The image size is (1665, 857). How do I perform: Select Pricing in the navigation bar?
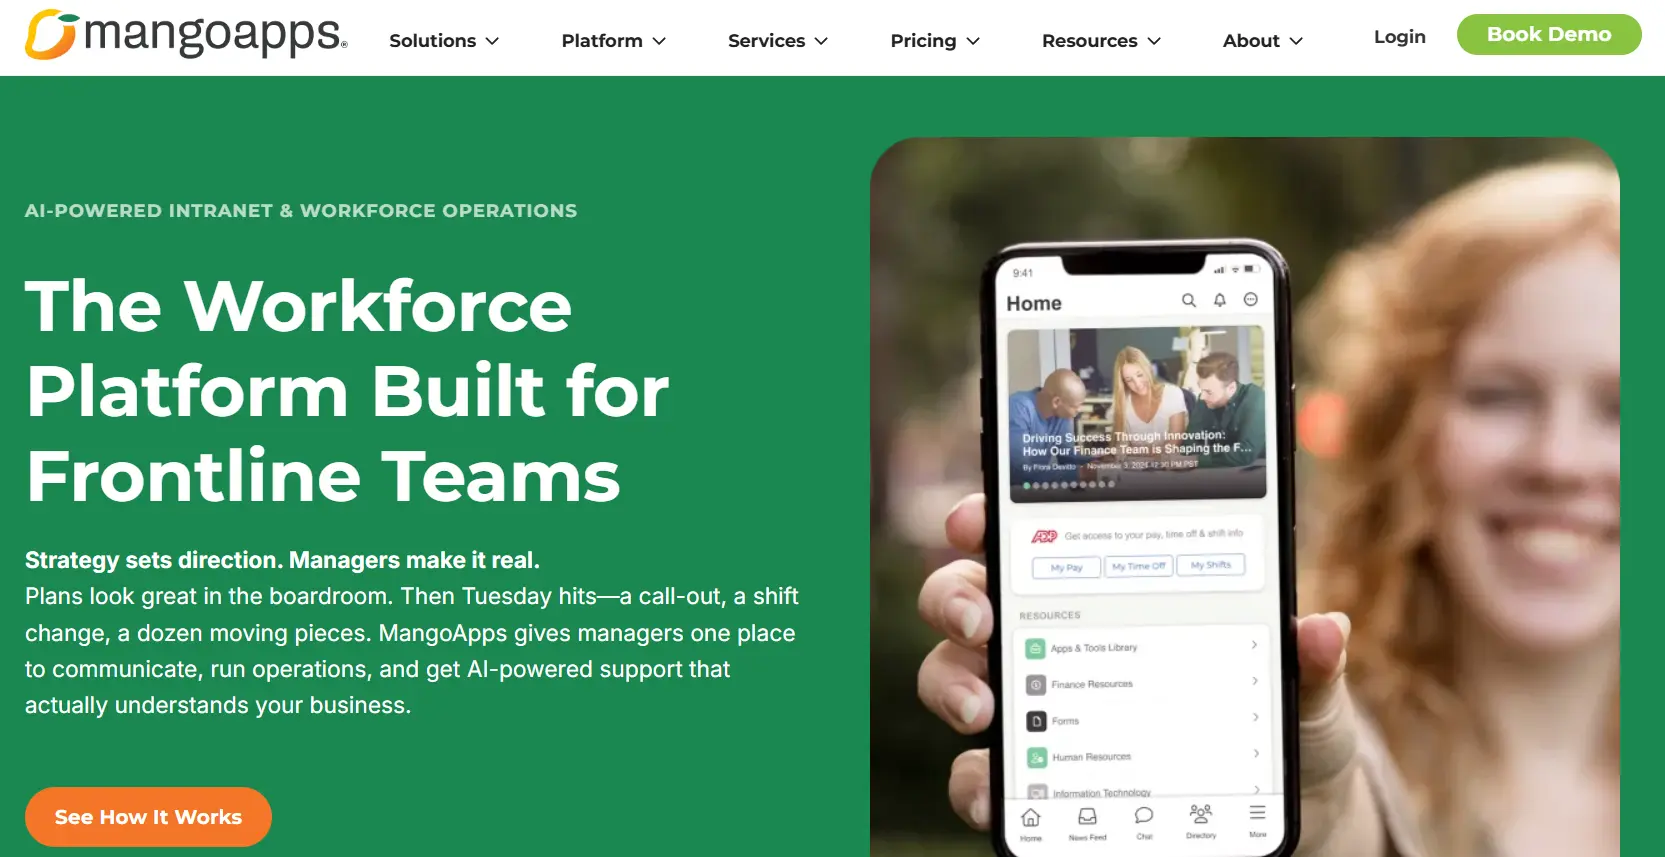pos(934,41)
